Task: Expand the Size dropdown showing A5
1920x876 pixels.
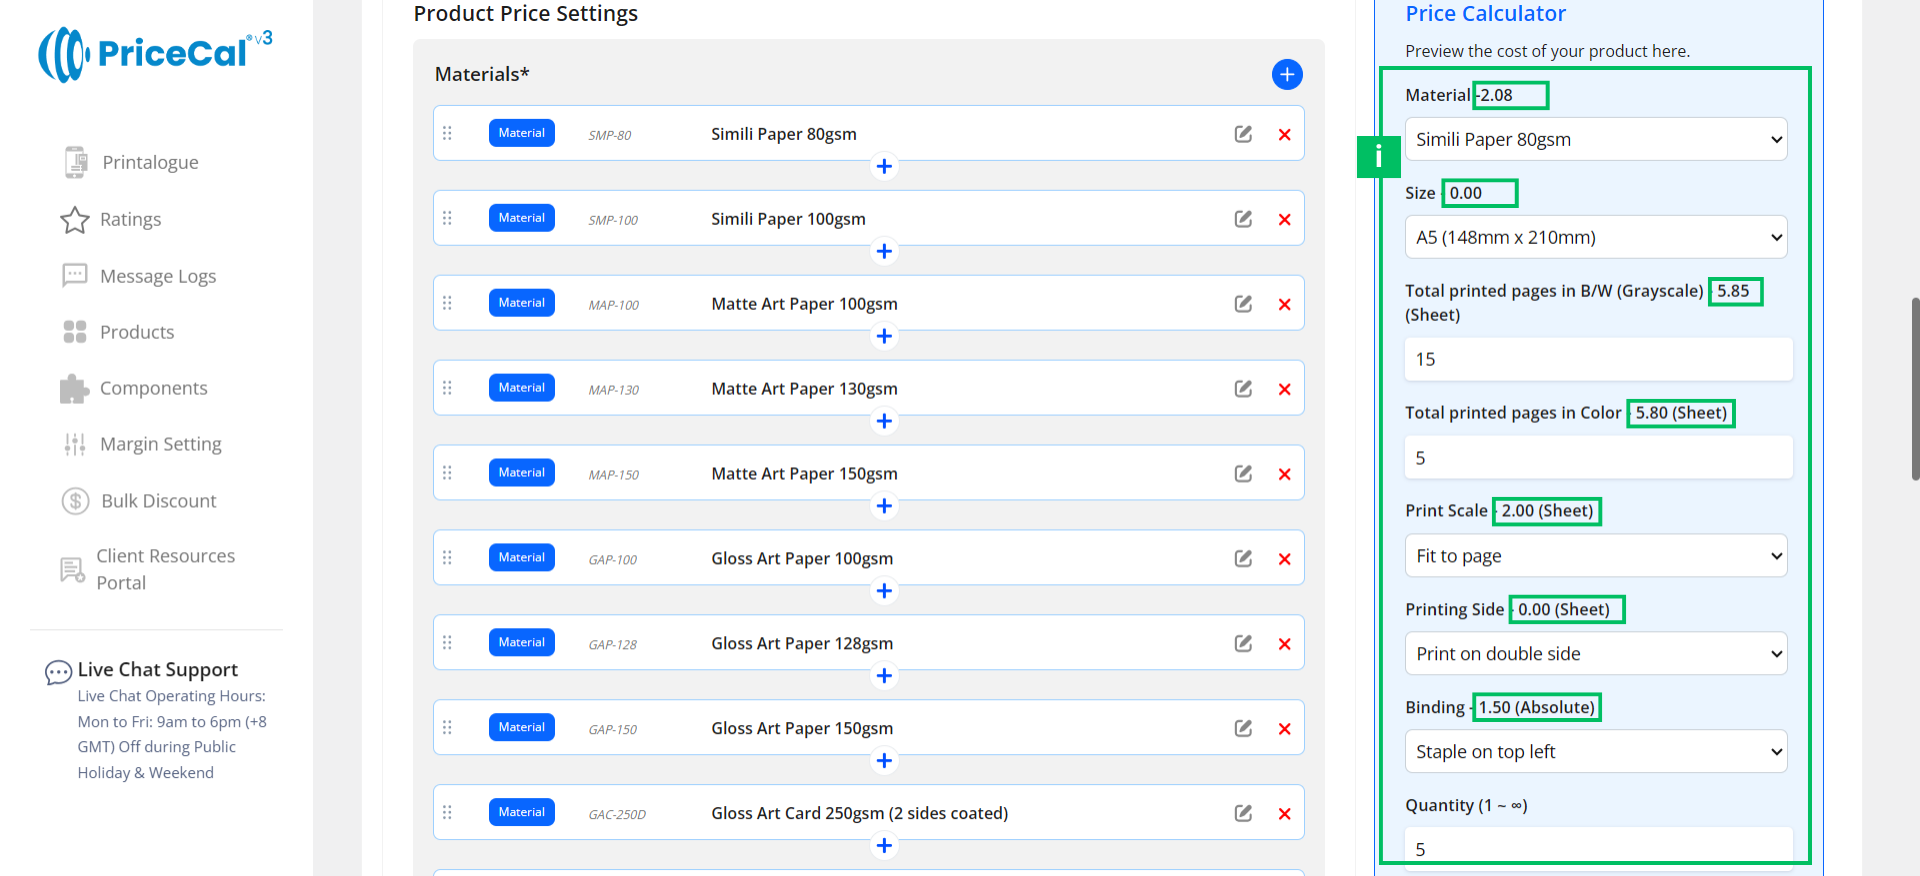Action: click(1595, 238)
